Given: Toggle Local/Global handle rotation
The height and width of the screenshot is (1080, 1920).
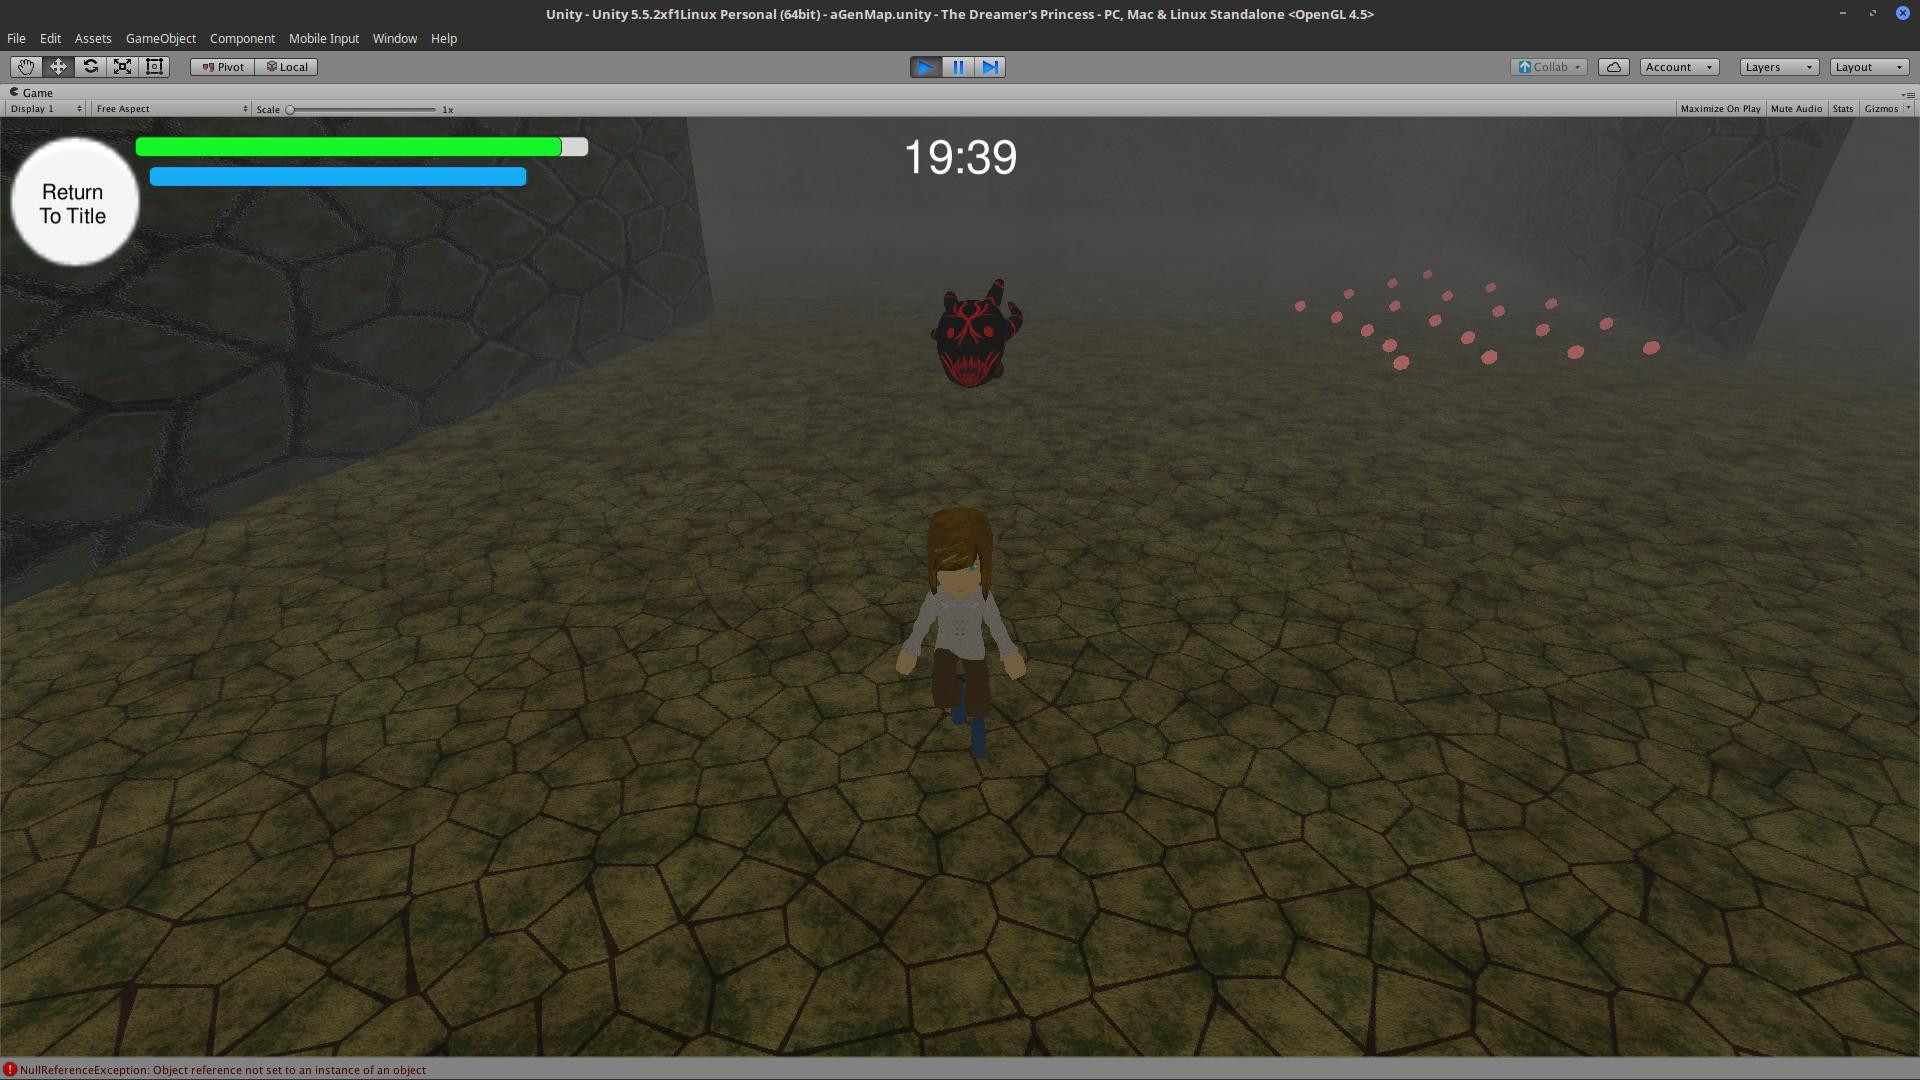Looking at the screenshot, I should coord(287,67).
